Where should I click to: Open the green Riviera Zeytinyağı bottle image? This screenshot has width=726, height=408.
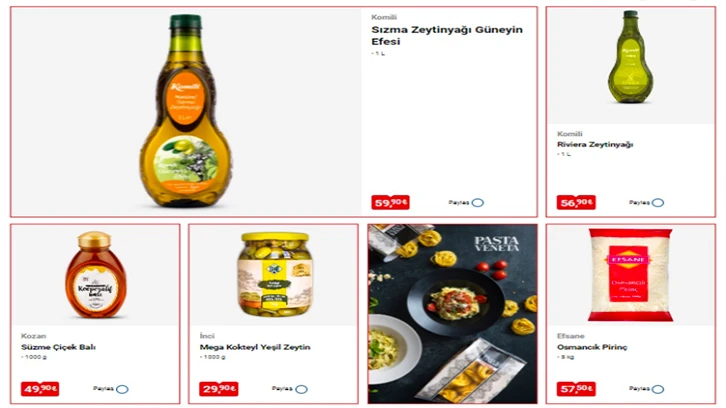tap(630, 56)
